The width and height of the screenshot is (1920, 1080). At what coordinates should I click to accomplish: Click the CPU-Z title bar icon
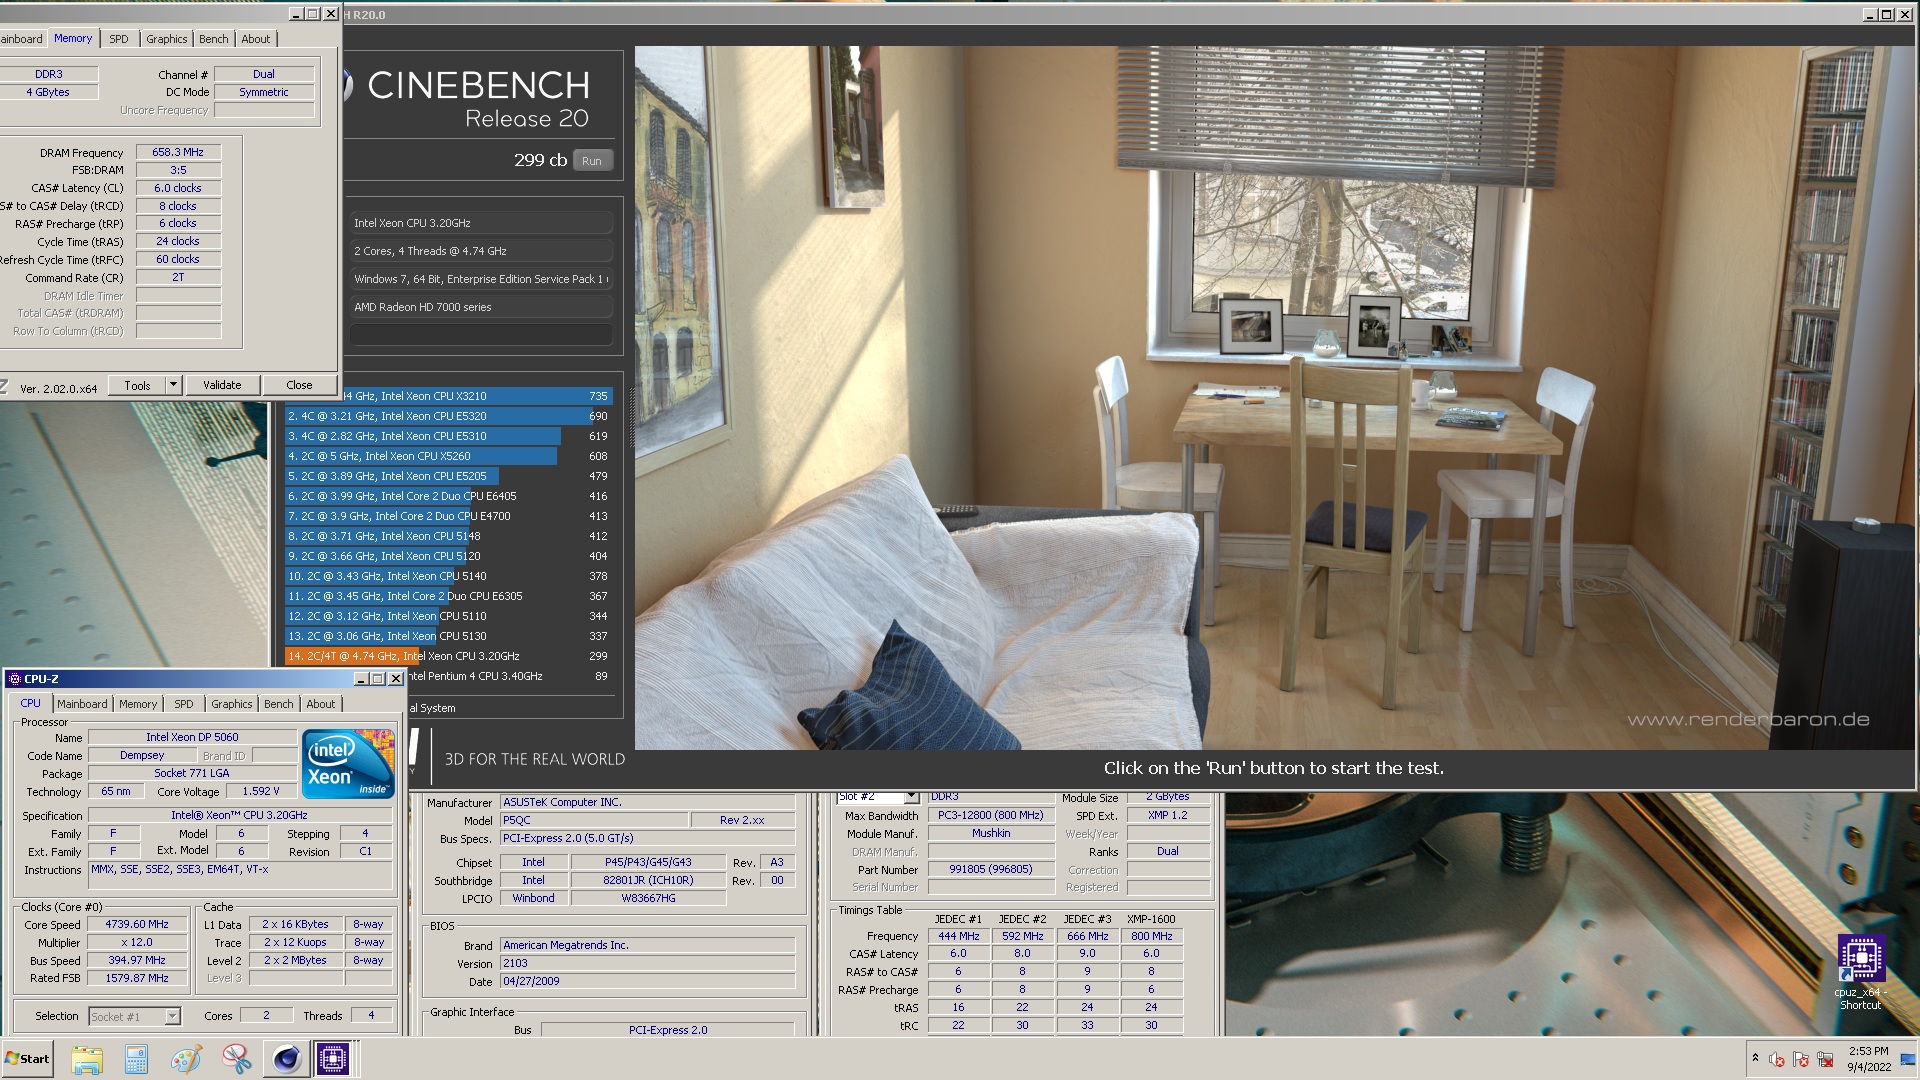(x=15, y=679)
